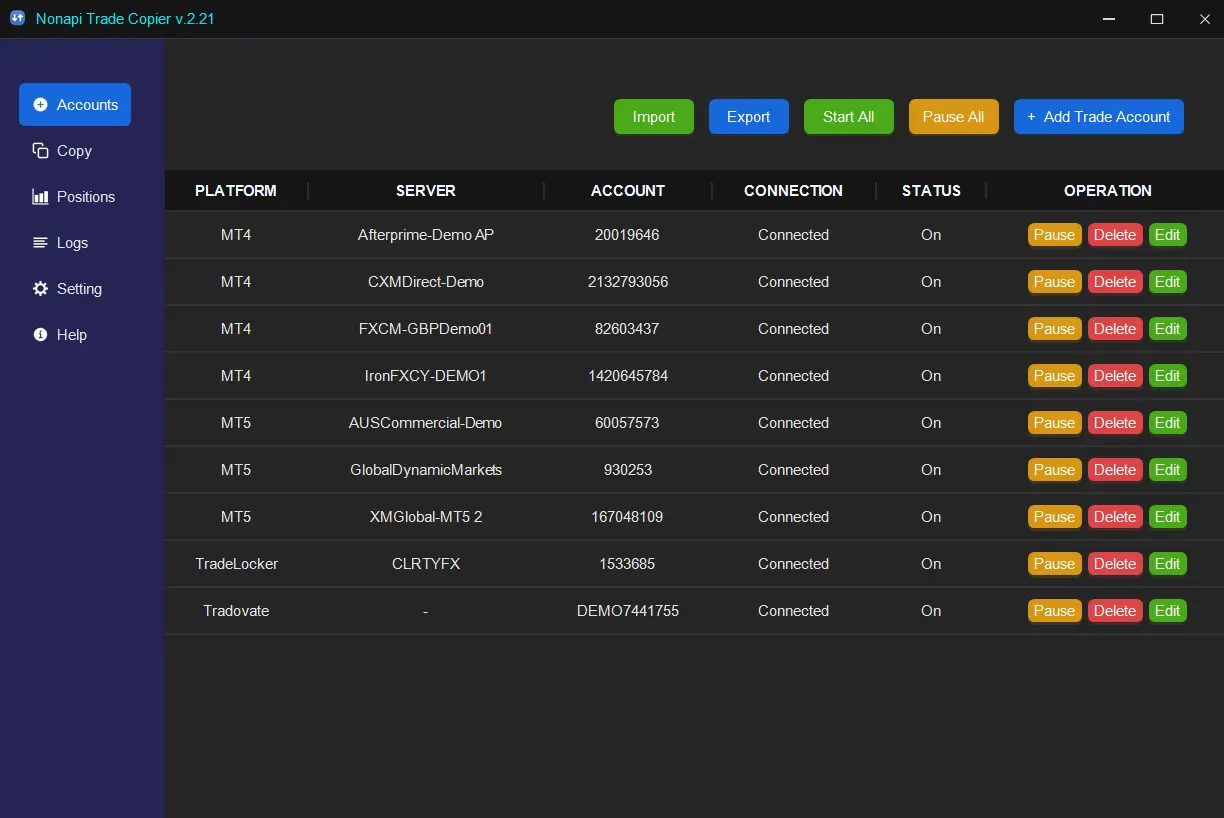The height and width of the screenshot is (818, 1224).
Task: Edit the Tradovate DEMO7441755 account
Action: tap(1168, 611)
